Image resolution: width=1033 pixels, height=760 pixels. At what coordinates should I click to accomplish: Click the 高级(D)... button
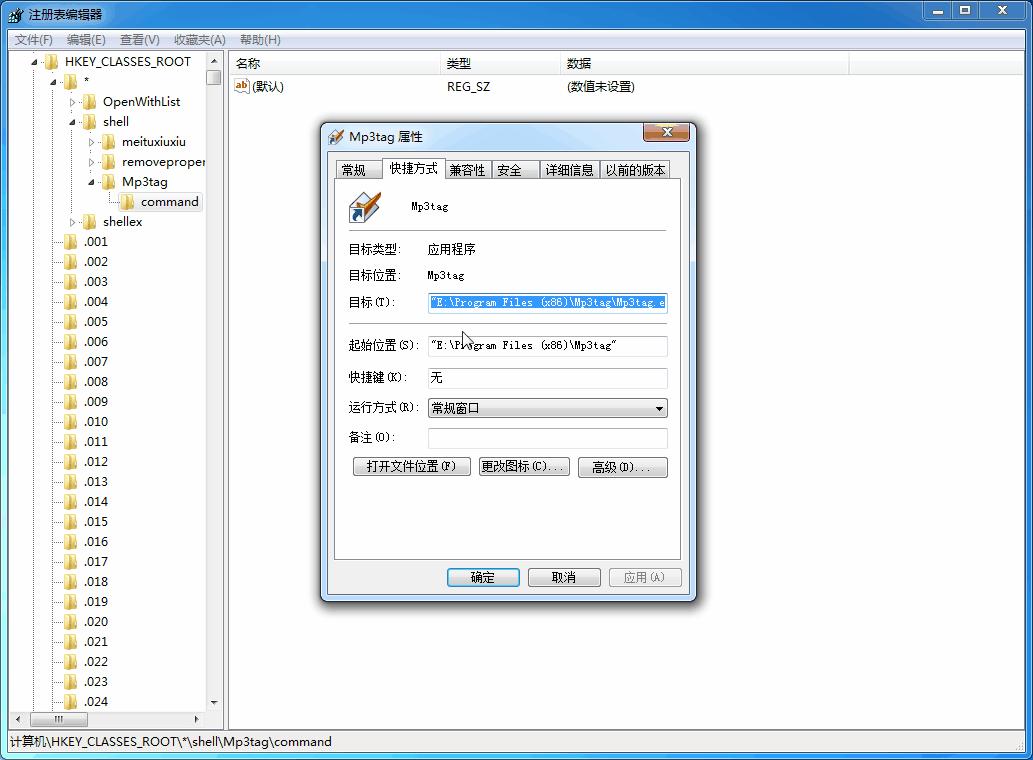coord(623,467)
